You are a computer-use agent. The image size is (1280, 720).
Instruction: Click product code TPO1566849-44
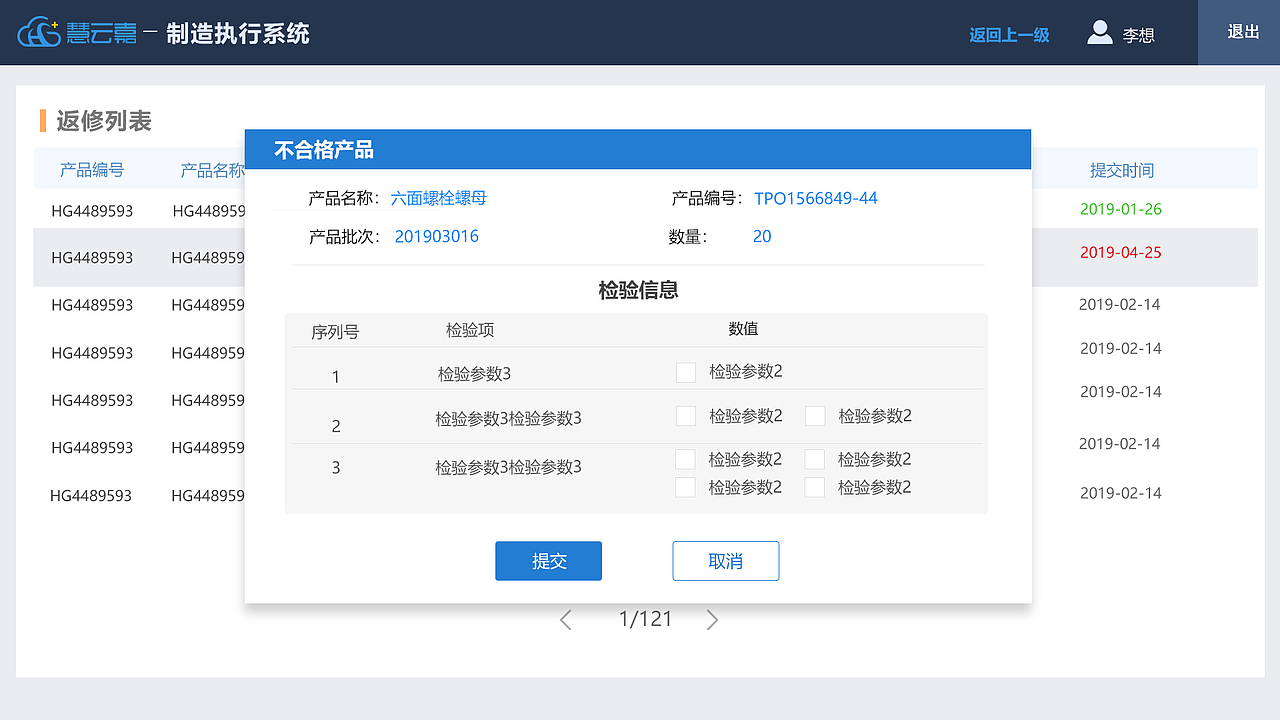(x=816, y=198)
